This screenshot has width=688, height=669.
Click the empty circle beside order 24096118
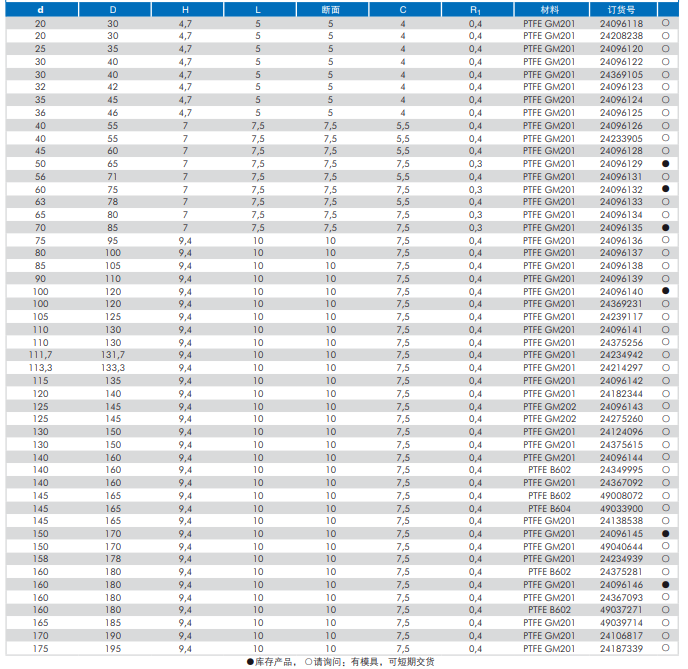665,23
